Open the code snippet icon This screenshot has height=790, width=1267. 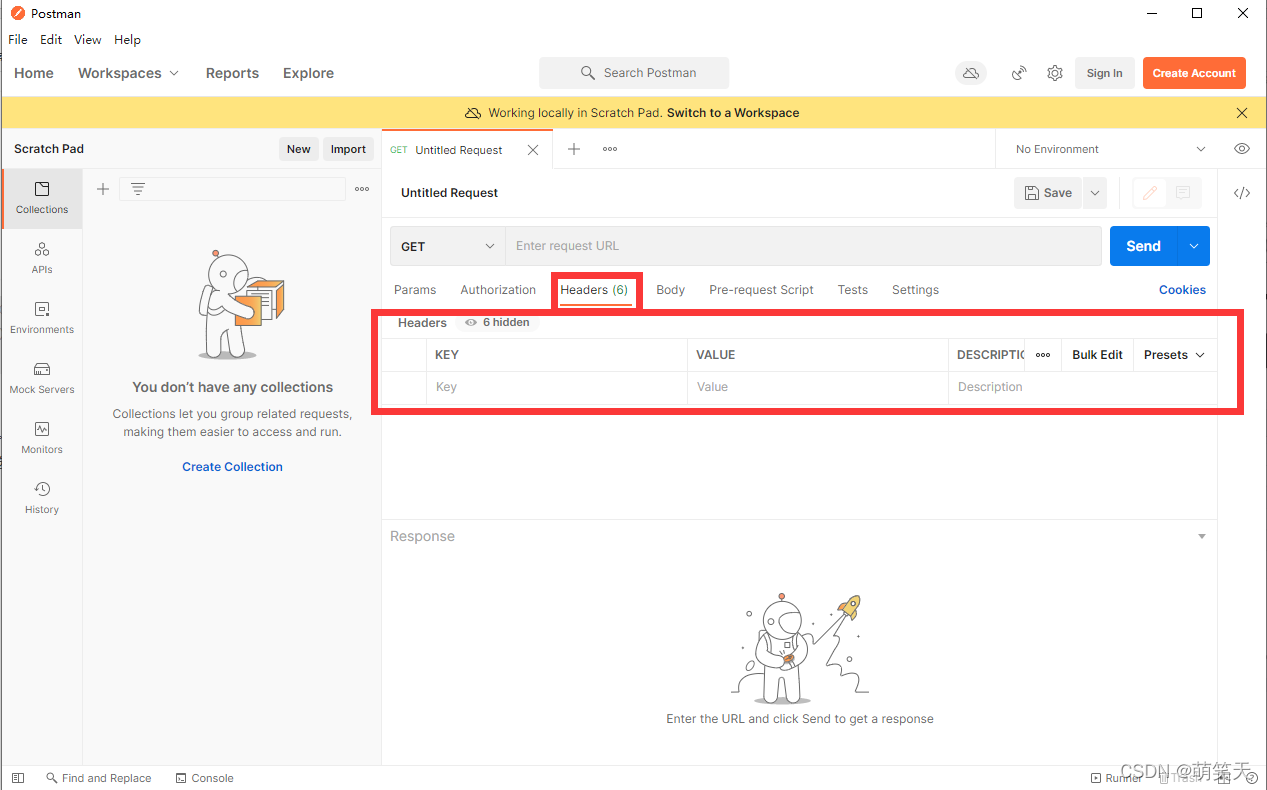pyautogui.click(x=1242, y=193)
